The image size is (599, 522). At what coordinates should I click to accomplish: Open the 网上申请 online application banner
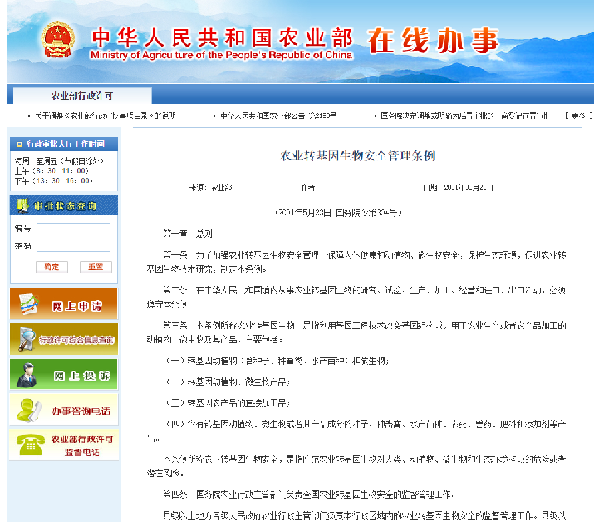[x=64, y=304]
